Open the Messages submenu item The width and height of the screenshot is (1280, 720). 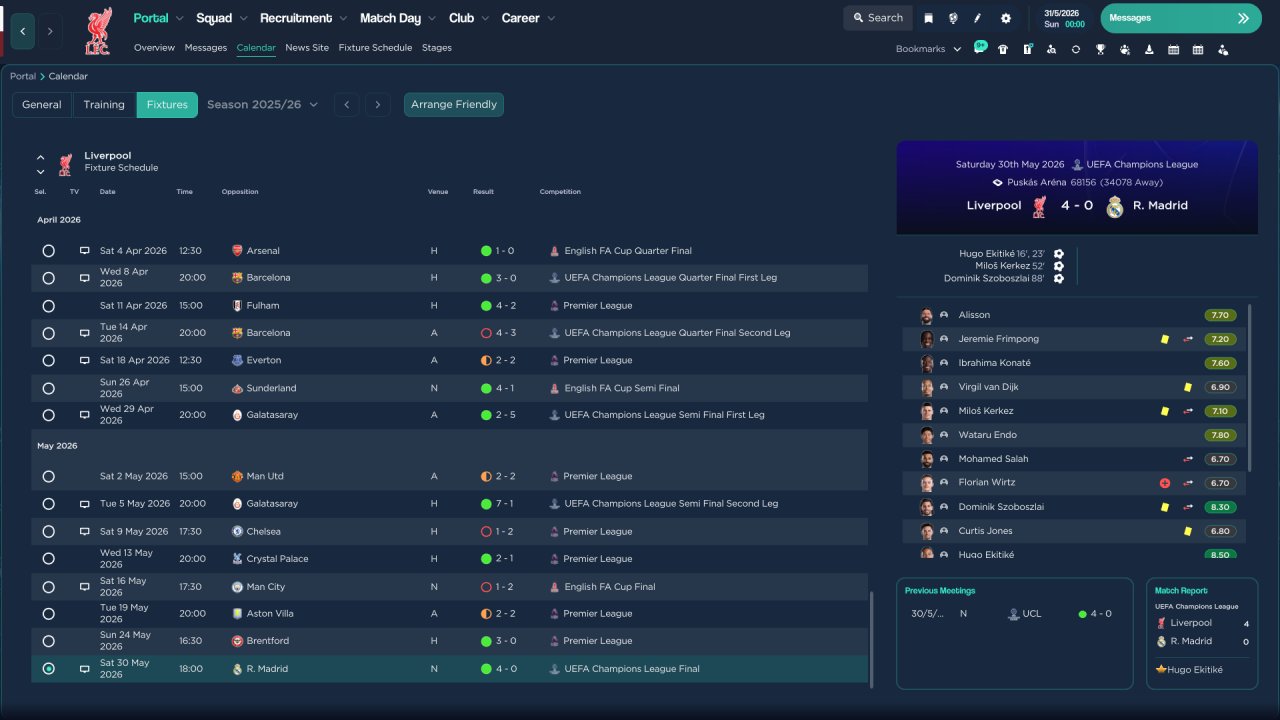(x=206, y=48)
